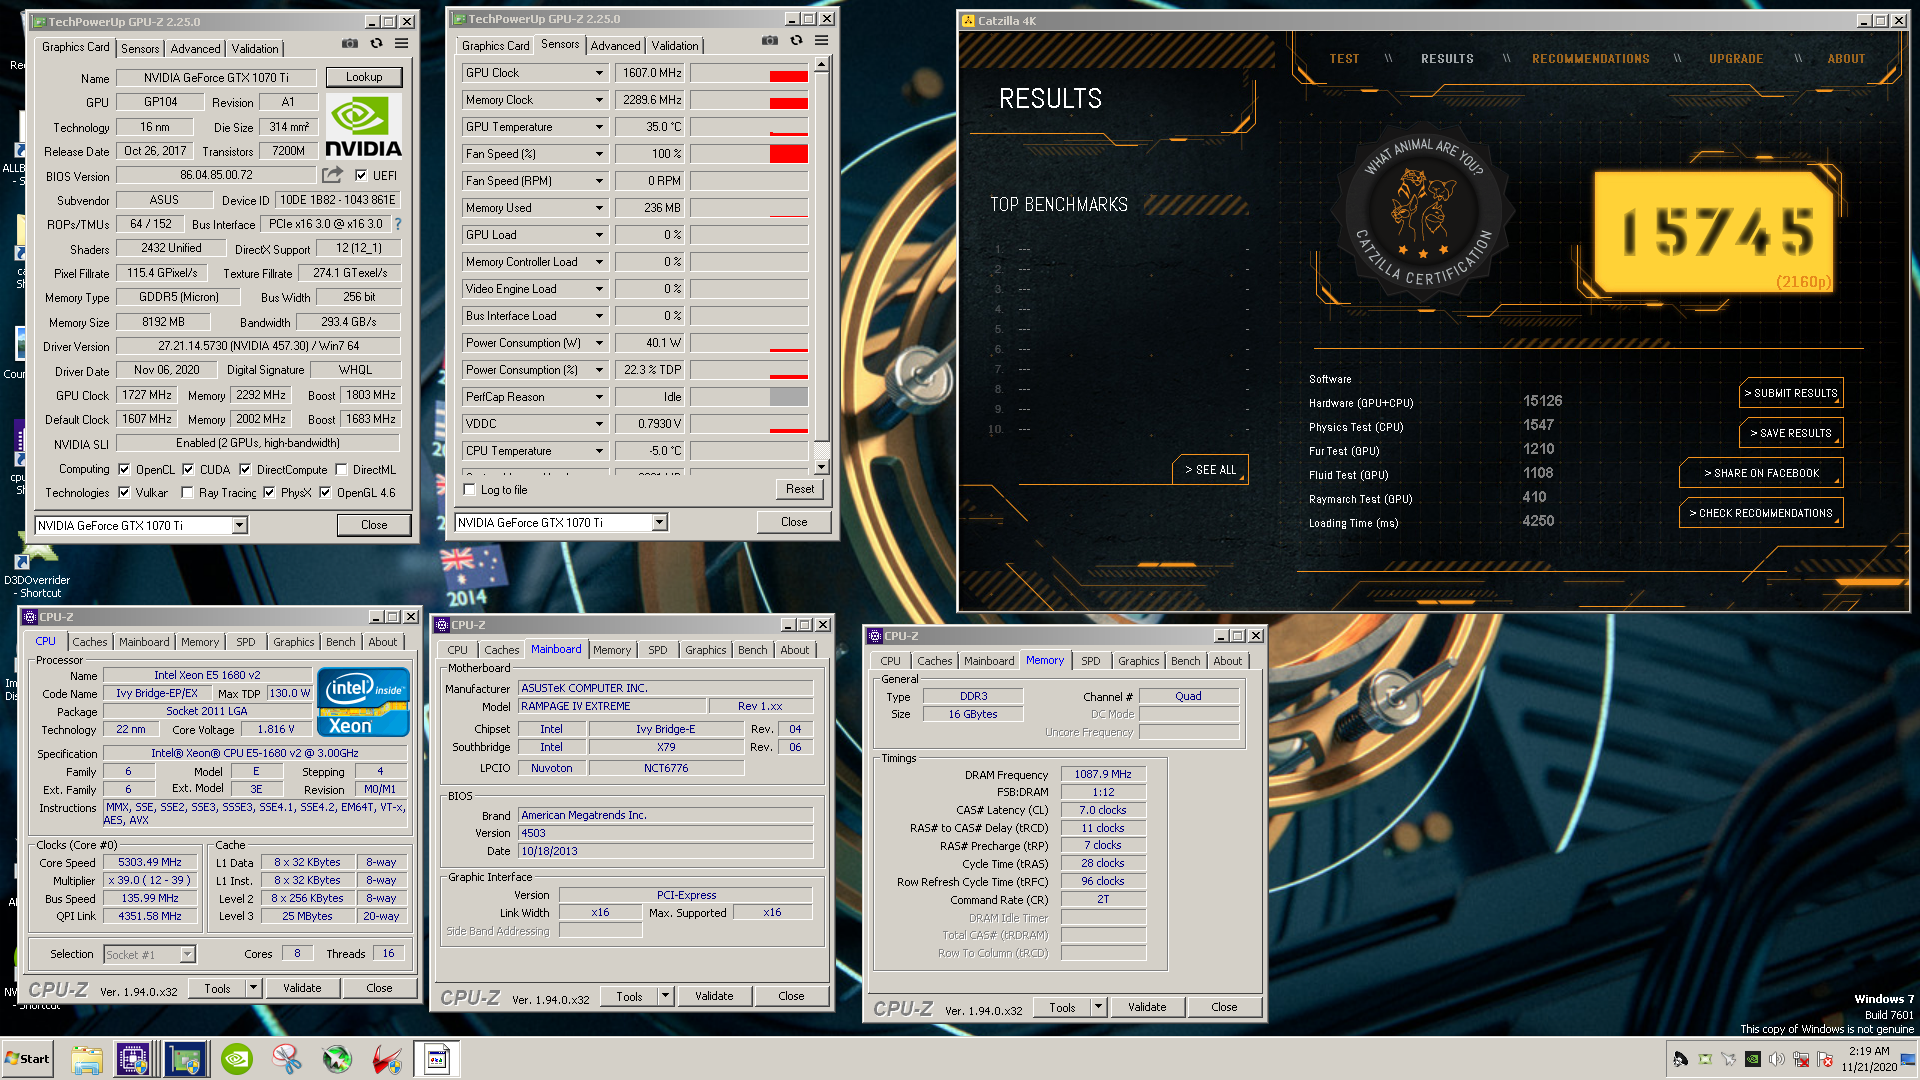Expand the Memory Clock sensor dropdown
Screen dimensions: 1920x1080
[599, 100]
